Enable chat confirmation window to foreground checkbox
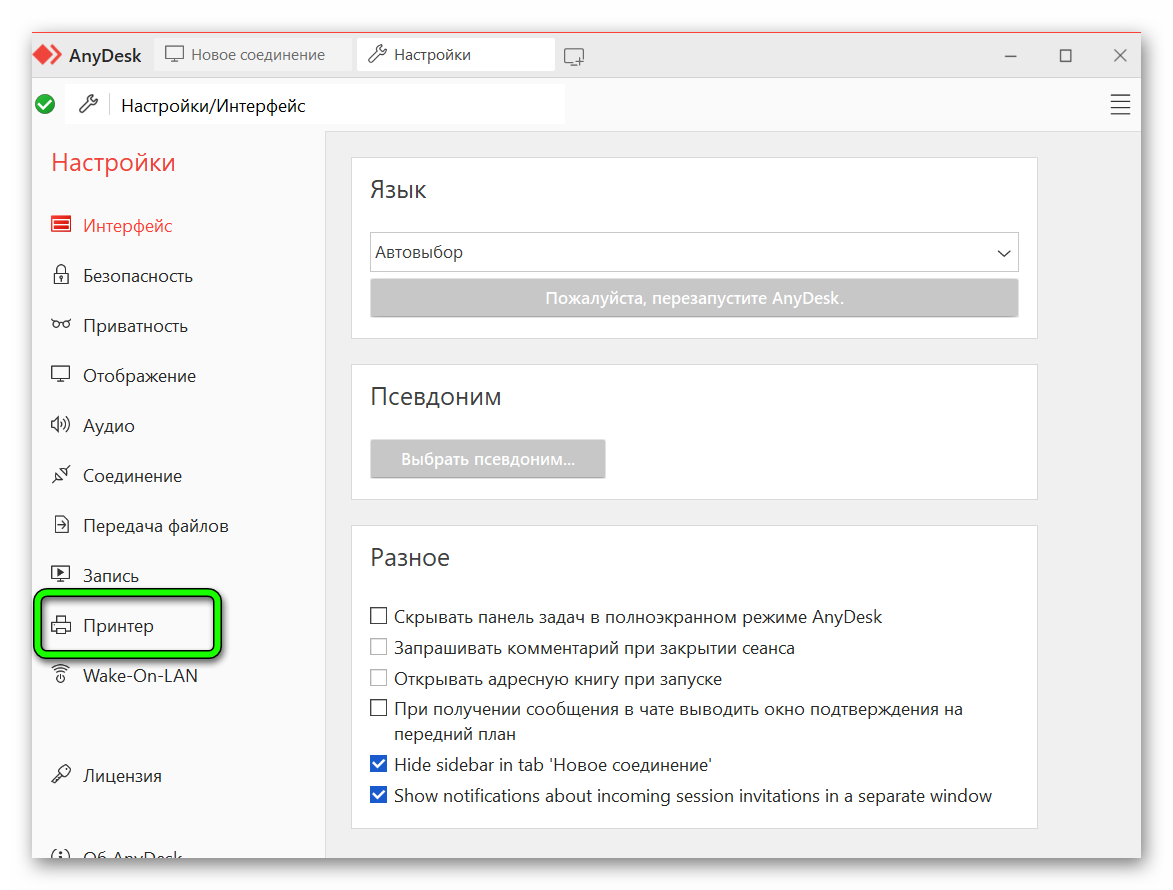 pyautogui.click(x=379, y=708)
